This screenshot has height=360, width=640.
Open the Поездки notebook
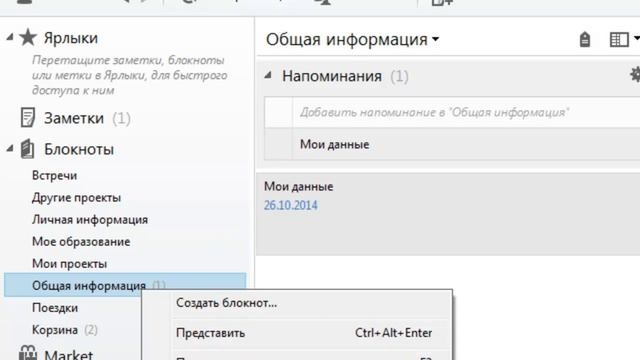[55, 308]
